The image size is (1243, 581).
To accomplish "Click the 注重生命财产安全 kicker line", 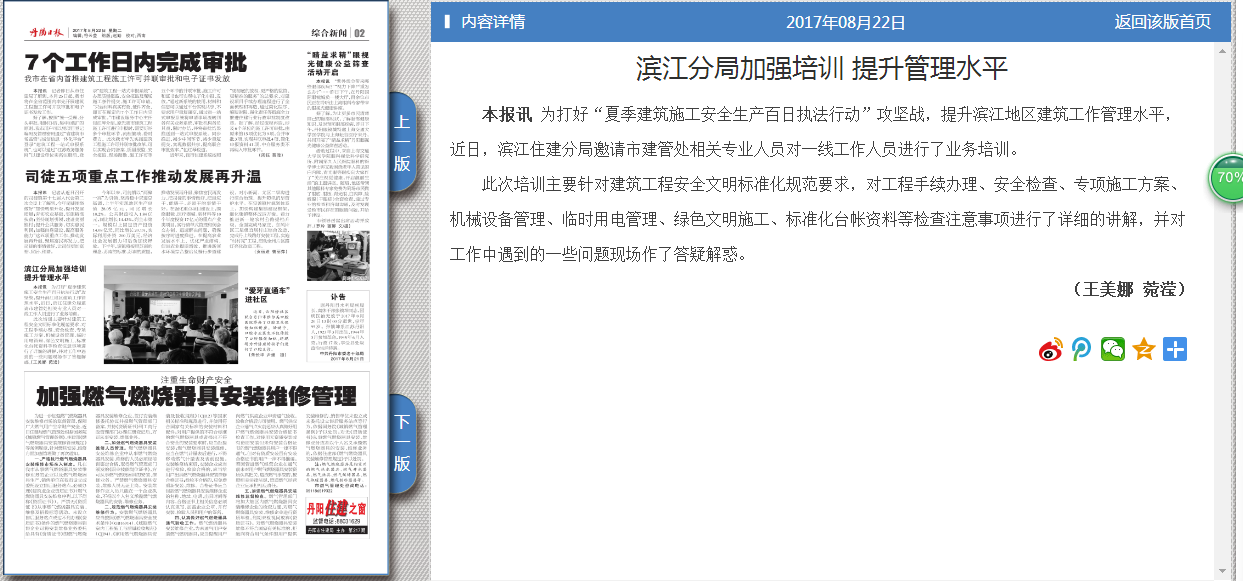I will tap(195, 380).
